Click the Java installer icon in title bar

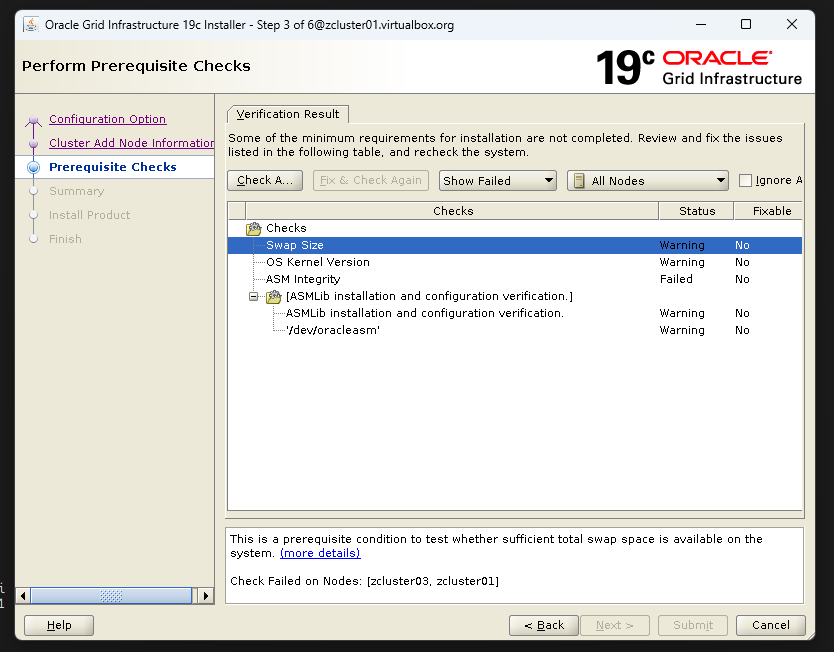tap(31, 24)
